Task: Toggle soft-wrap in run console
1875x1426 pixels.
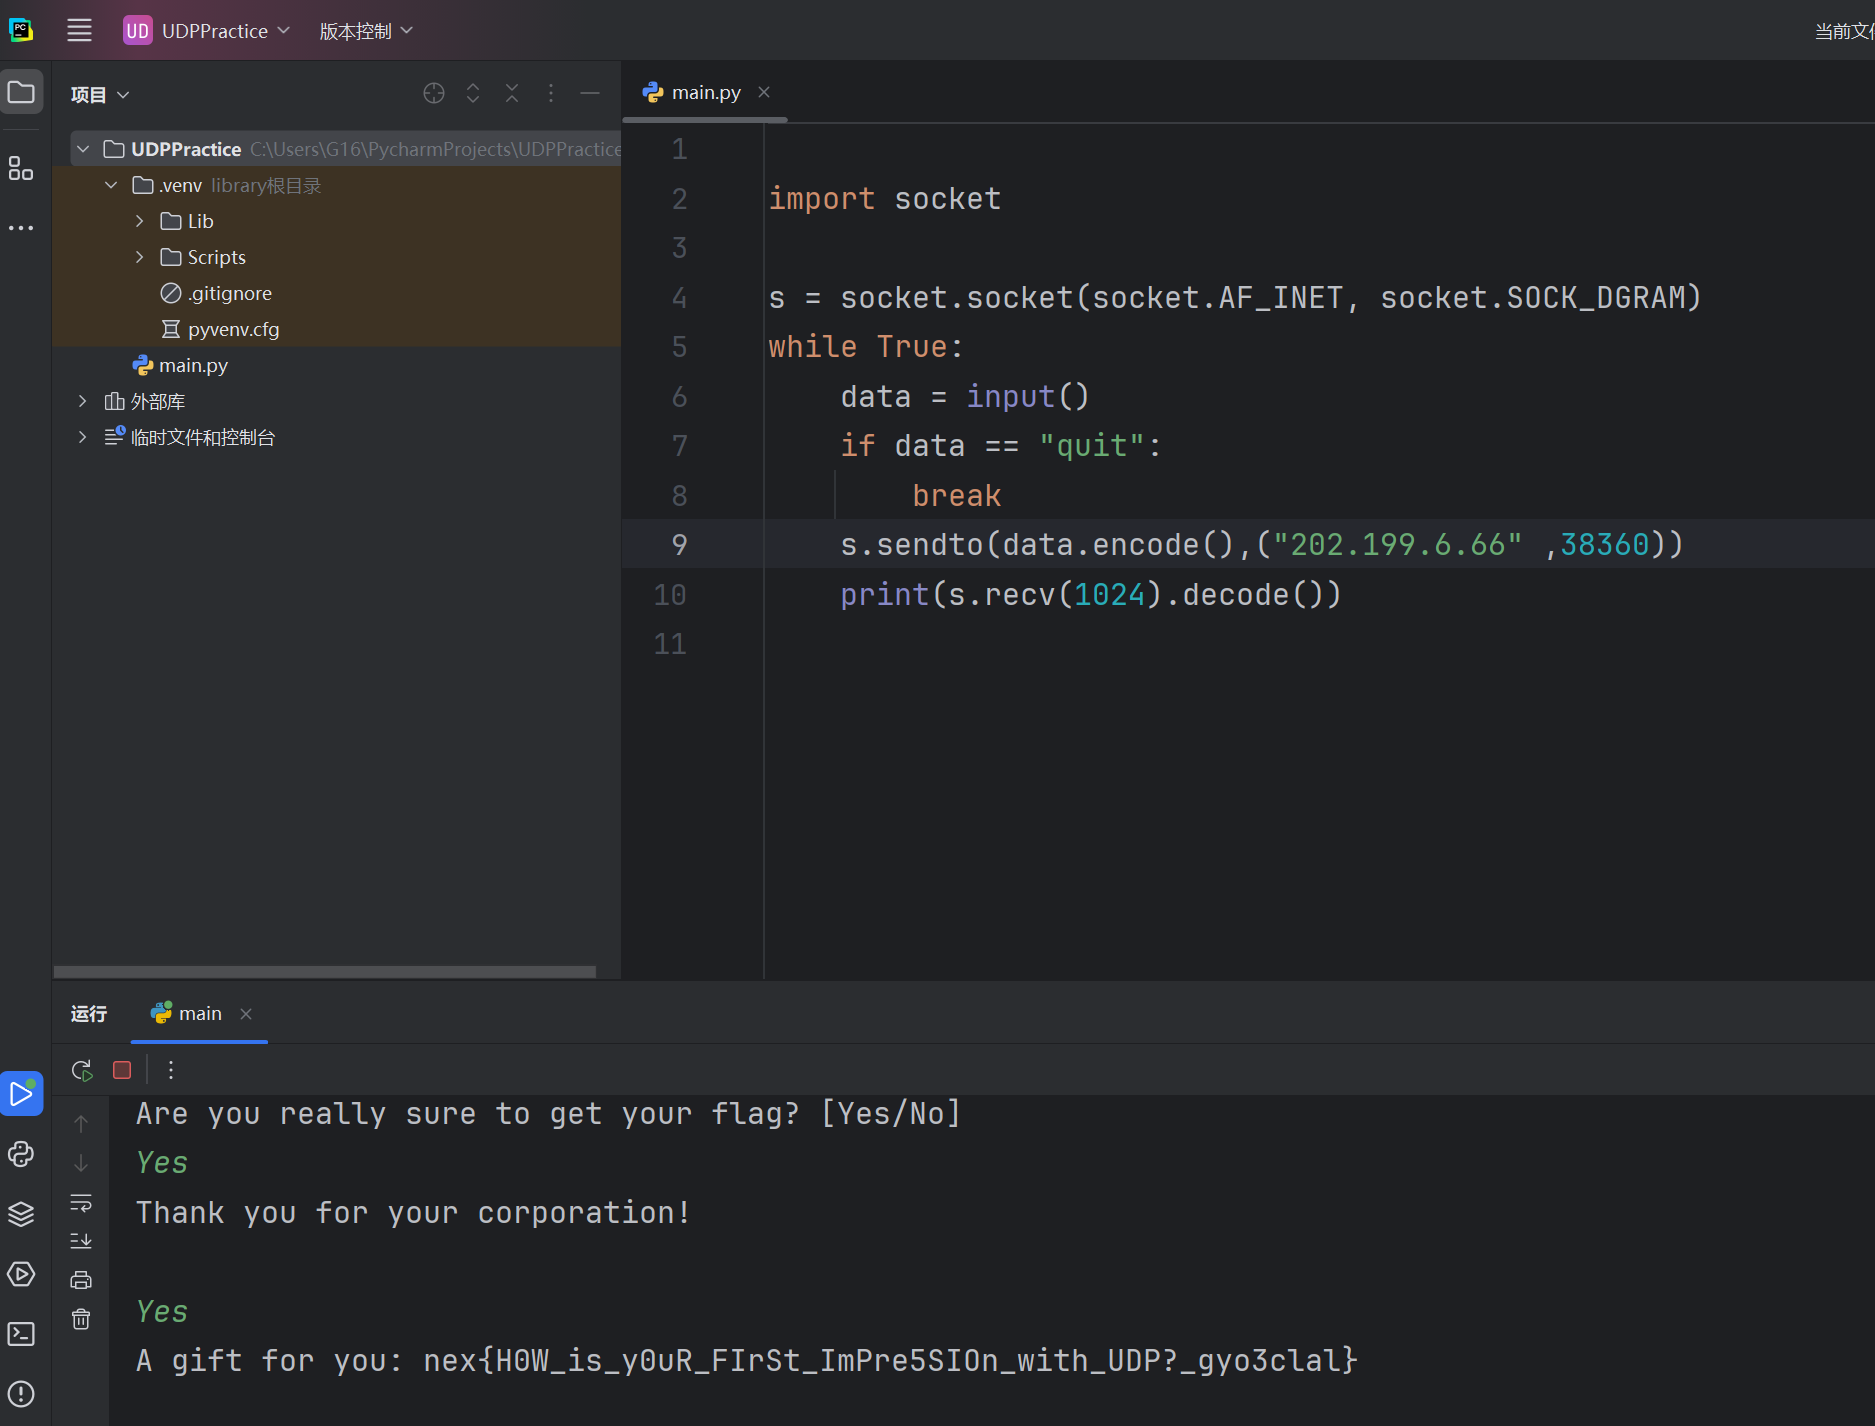Action: [x=81, y=1202]
